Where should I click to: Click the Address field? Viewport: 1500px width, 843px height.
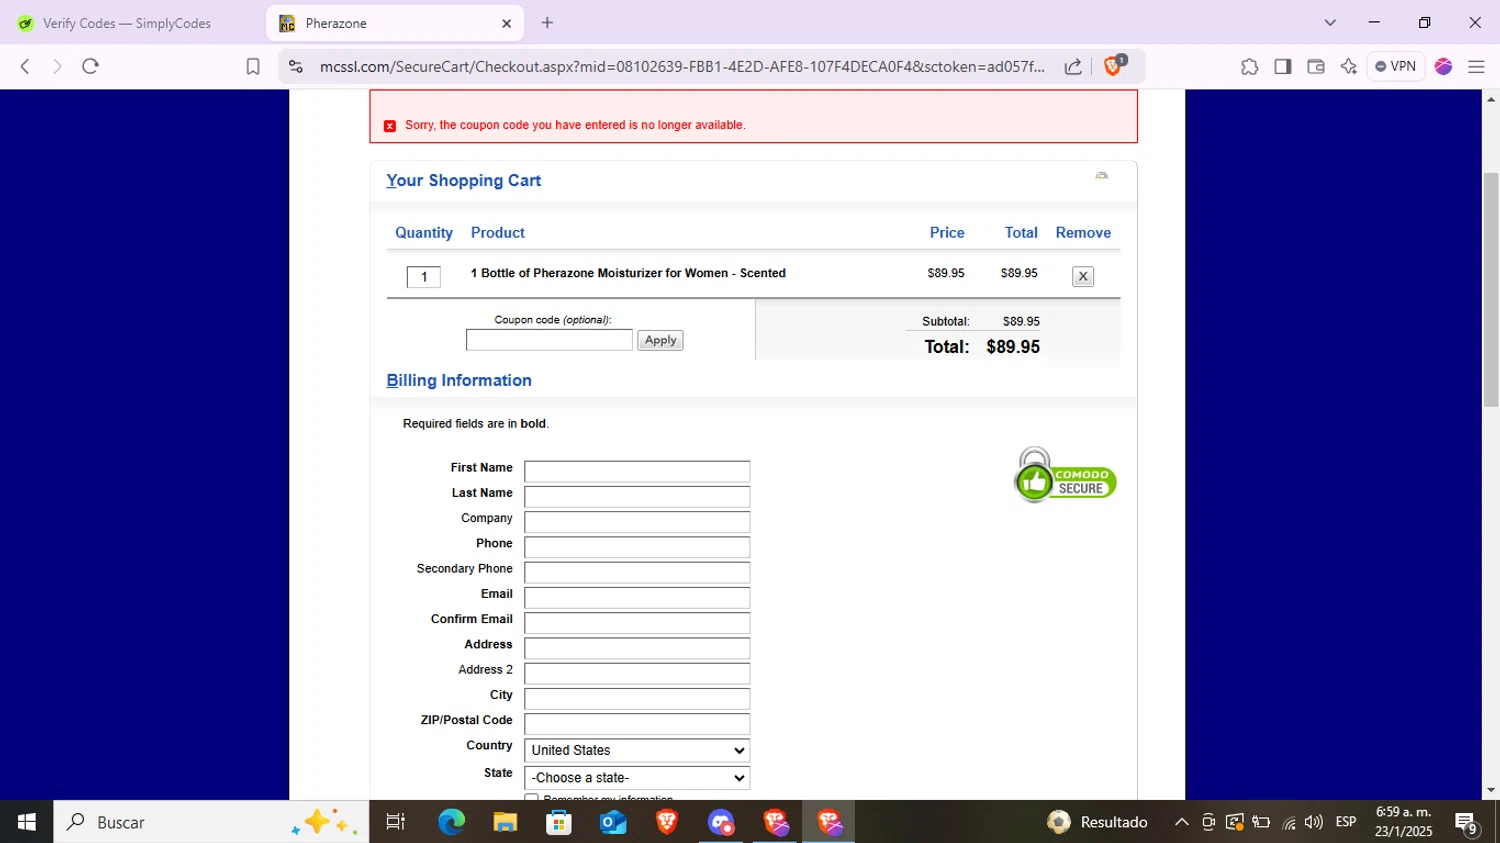[637, 648]
